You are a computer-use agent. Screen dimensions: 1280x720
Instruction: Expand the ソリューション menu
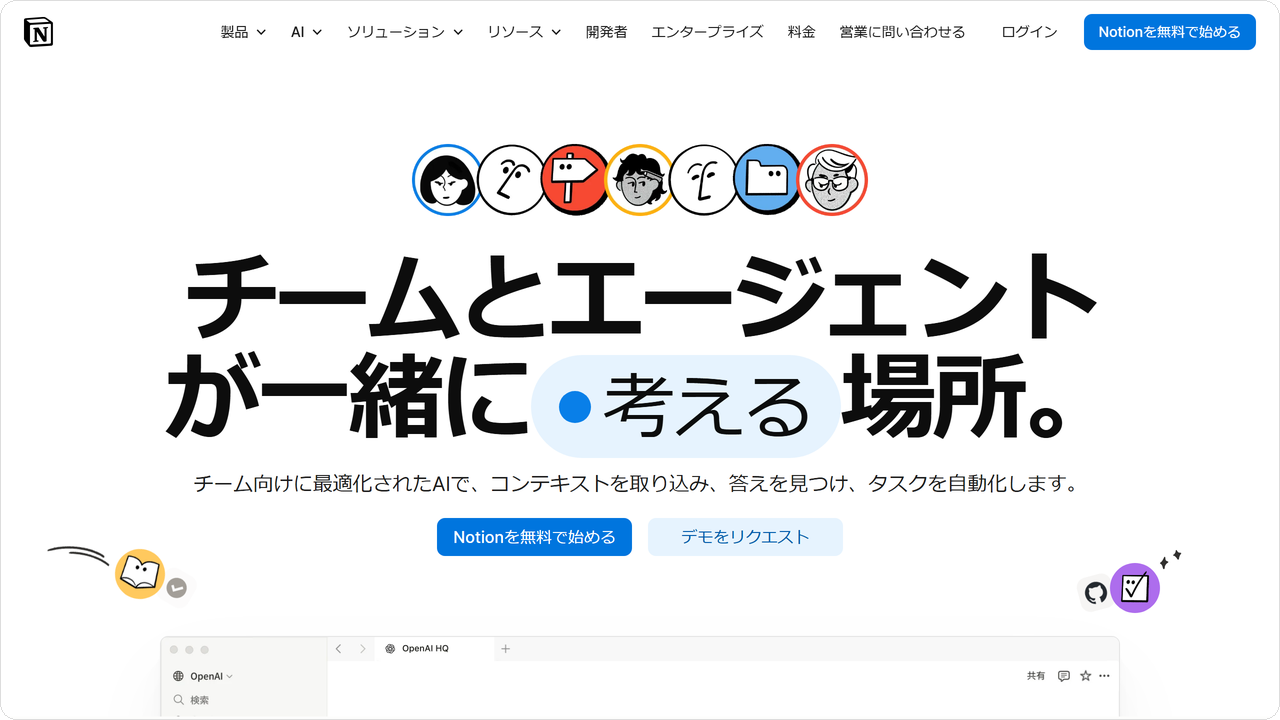(405, 32)
